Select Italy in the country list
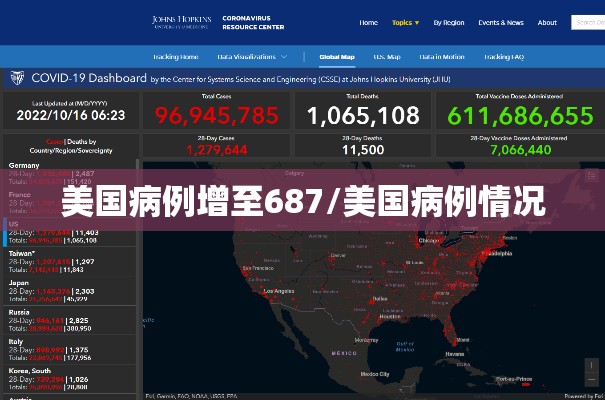 pyautogui.click(x=69, y=349)
